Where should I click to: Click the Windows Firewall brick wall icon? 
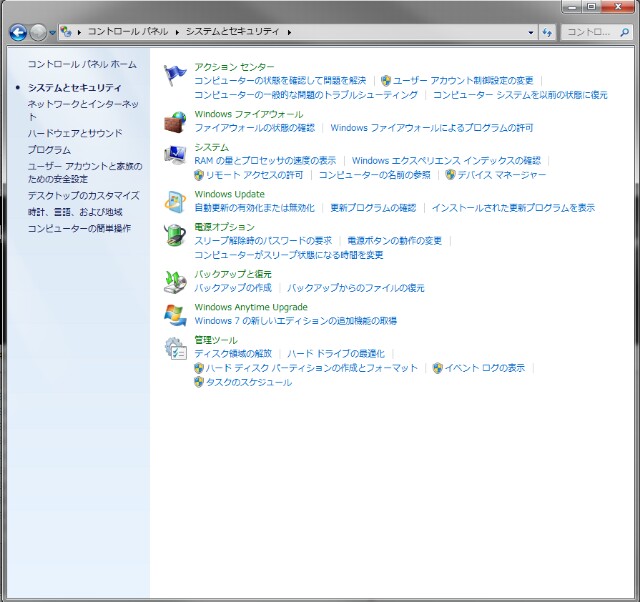[x=175, y=122]
